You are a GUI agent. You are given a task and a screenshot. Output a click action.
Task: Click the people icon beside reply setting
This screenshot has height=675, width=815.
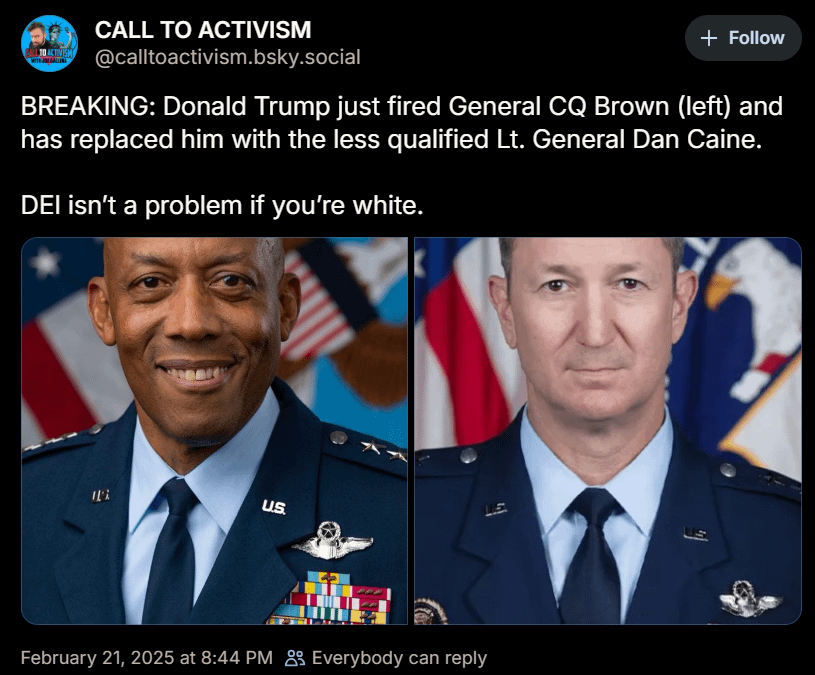(295, 658)
